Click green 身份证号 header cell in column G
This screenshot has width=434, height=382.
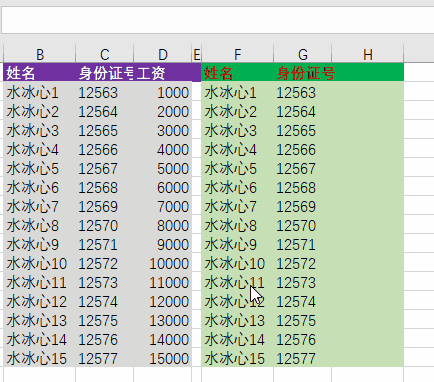click(303, 72)
